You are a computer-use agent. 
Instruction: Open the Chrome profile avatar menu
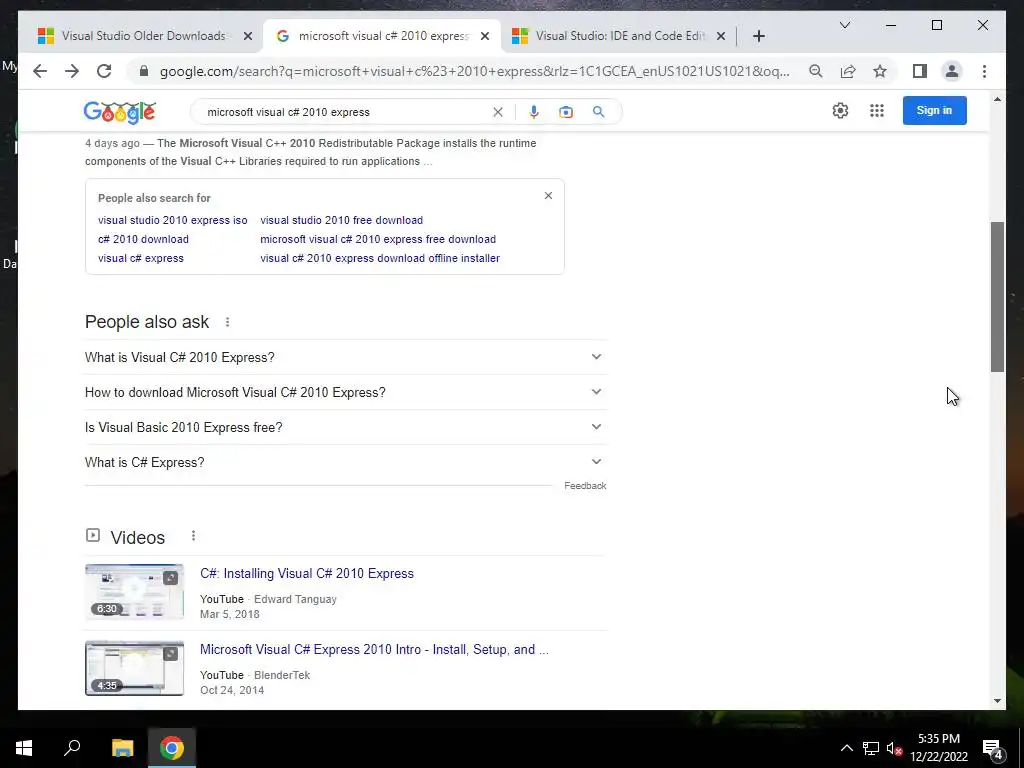click(x=952, y=71)
